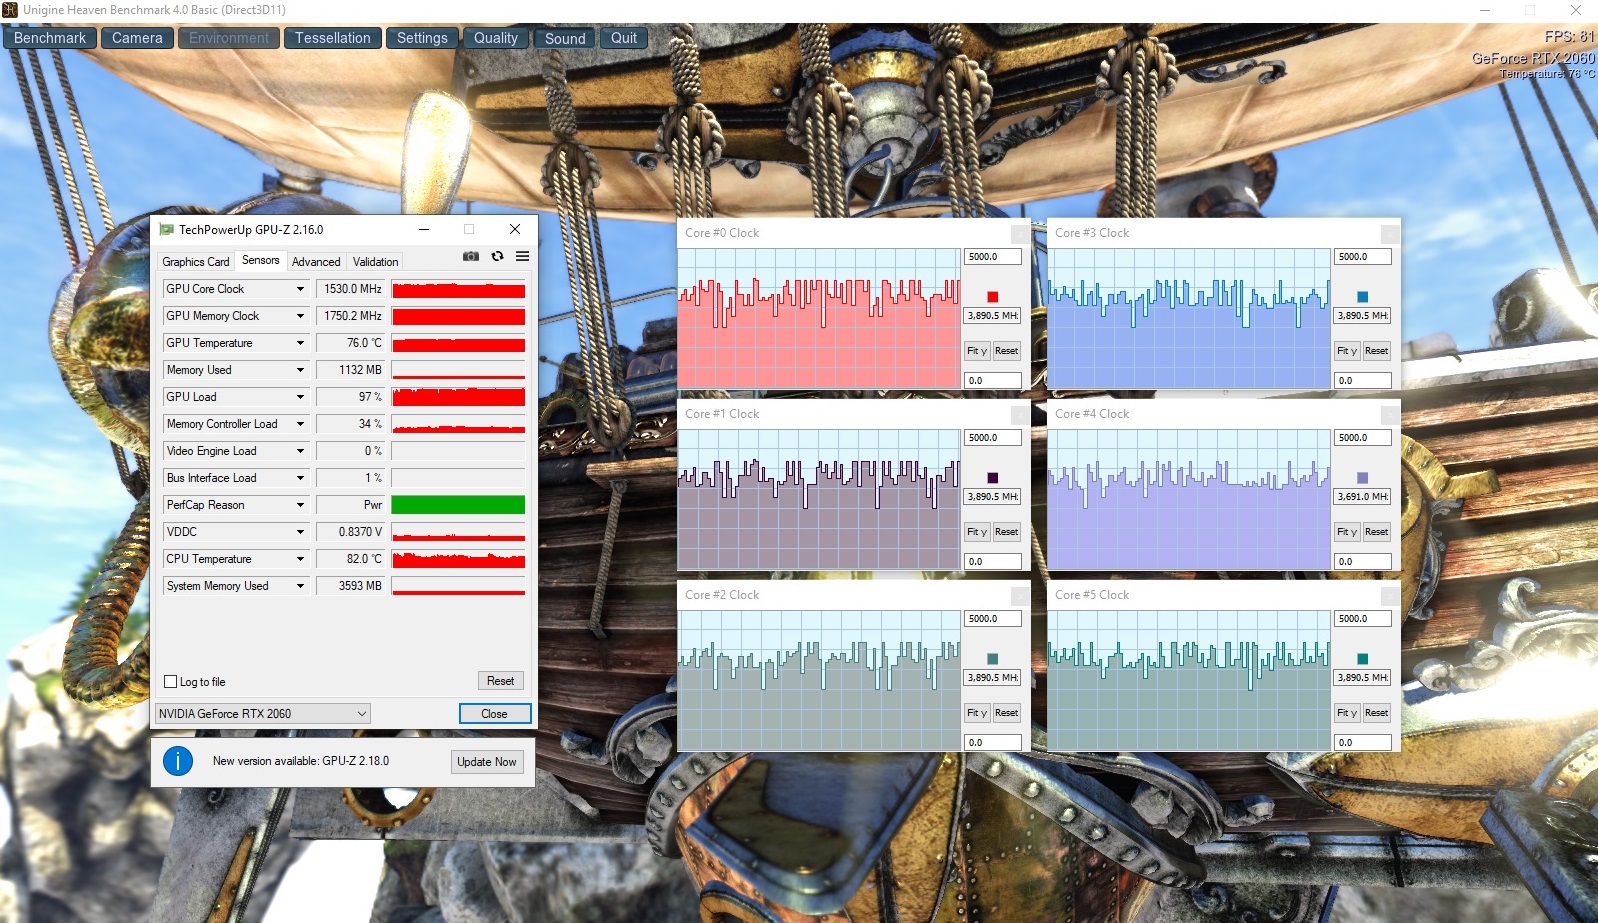Click the blue info icon in update notice
This screenshot has width=1598, height=923.
tap(178, 761)
